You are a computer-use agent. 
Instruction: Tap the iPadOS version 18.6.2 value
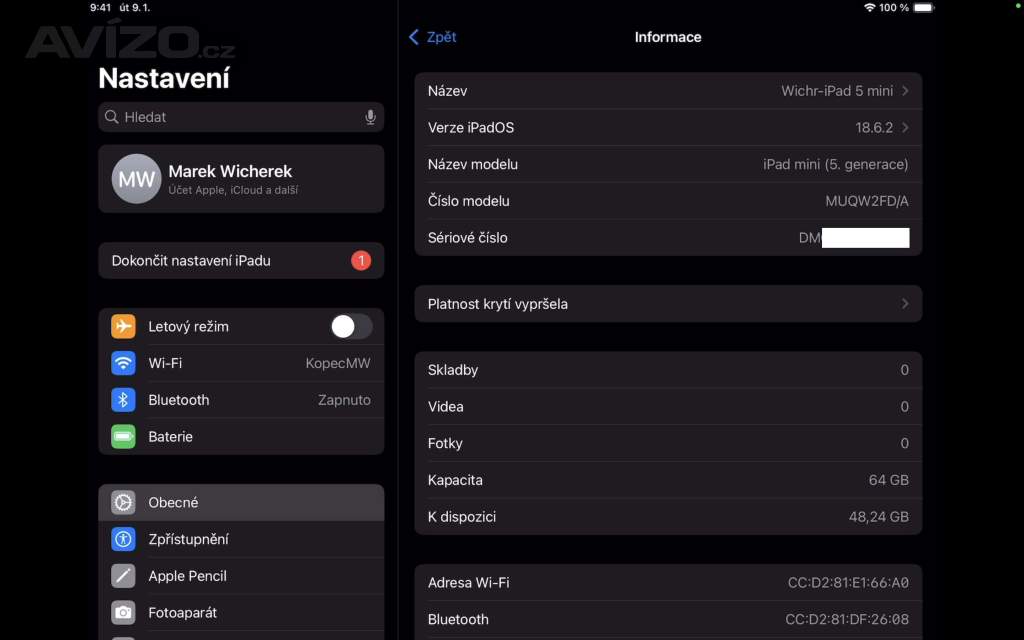point(874,127)
